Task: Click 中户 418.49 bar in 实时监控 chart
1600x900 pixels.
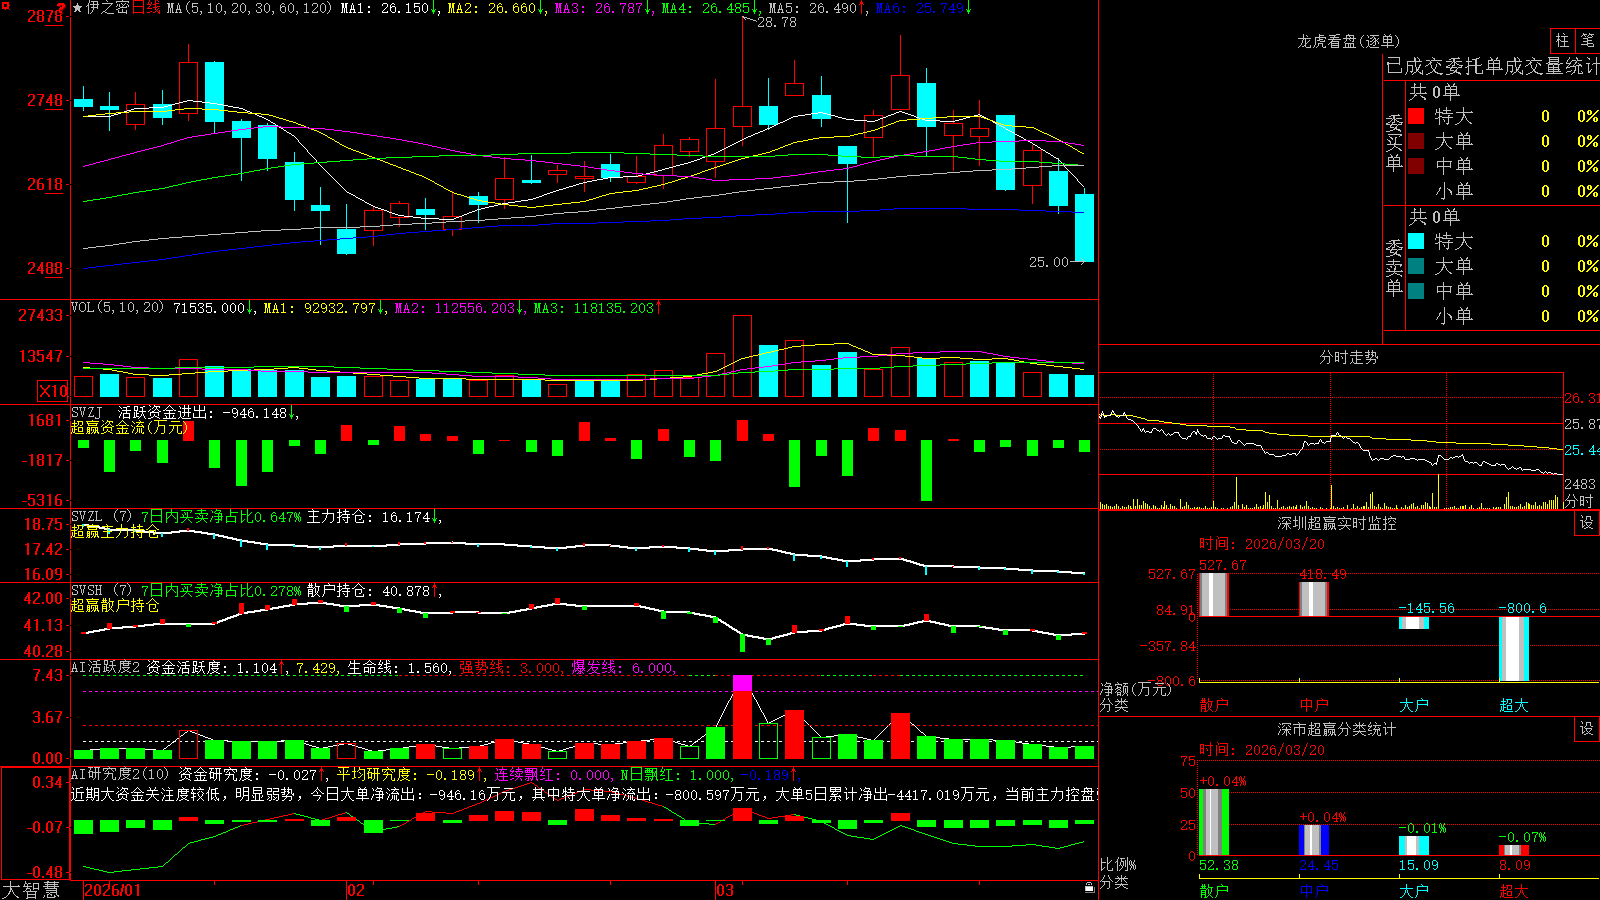Action: [1313, 599]
